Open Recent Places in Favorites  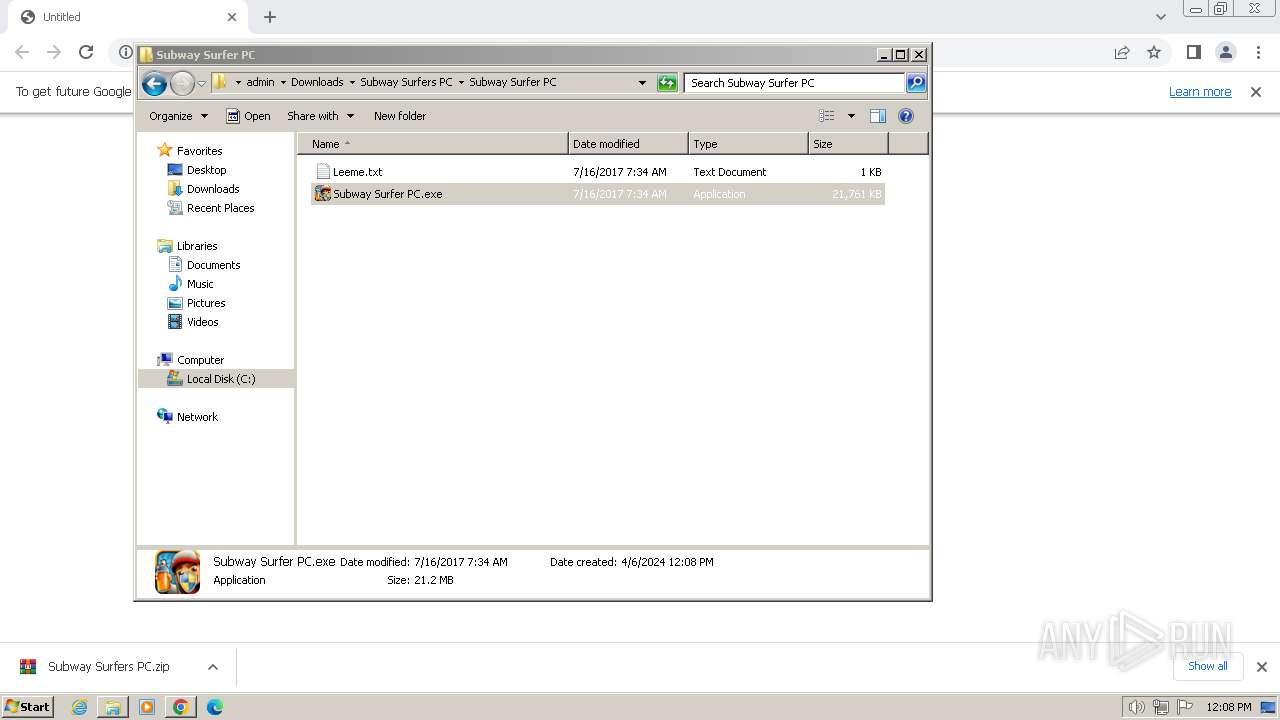220,208
